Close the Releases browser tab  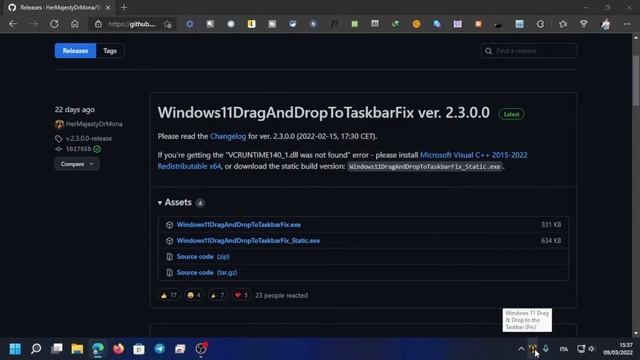108,7
